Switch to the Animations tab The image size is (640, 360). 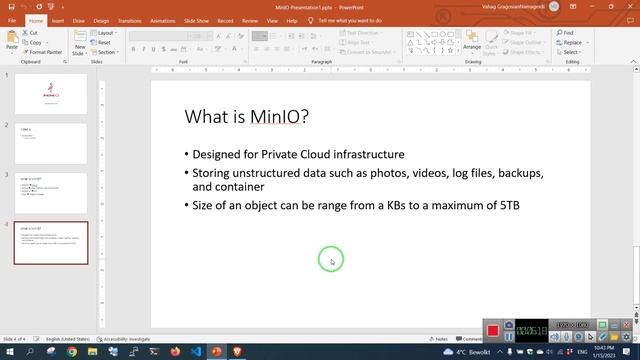pos(162,20)
